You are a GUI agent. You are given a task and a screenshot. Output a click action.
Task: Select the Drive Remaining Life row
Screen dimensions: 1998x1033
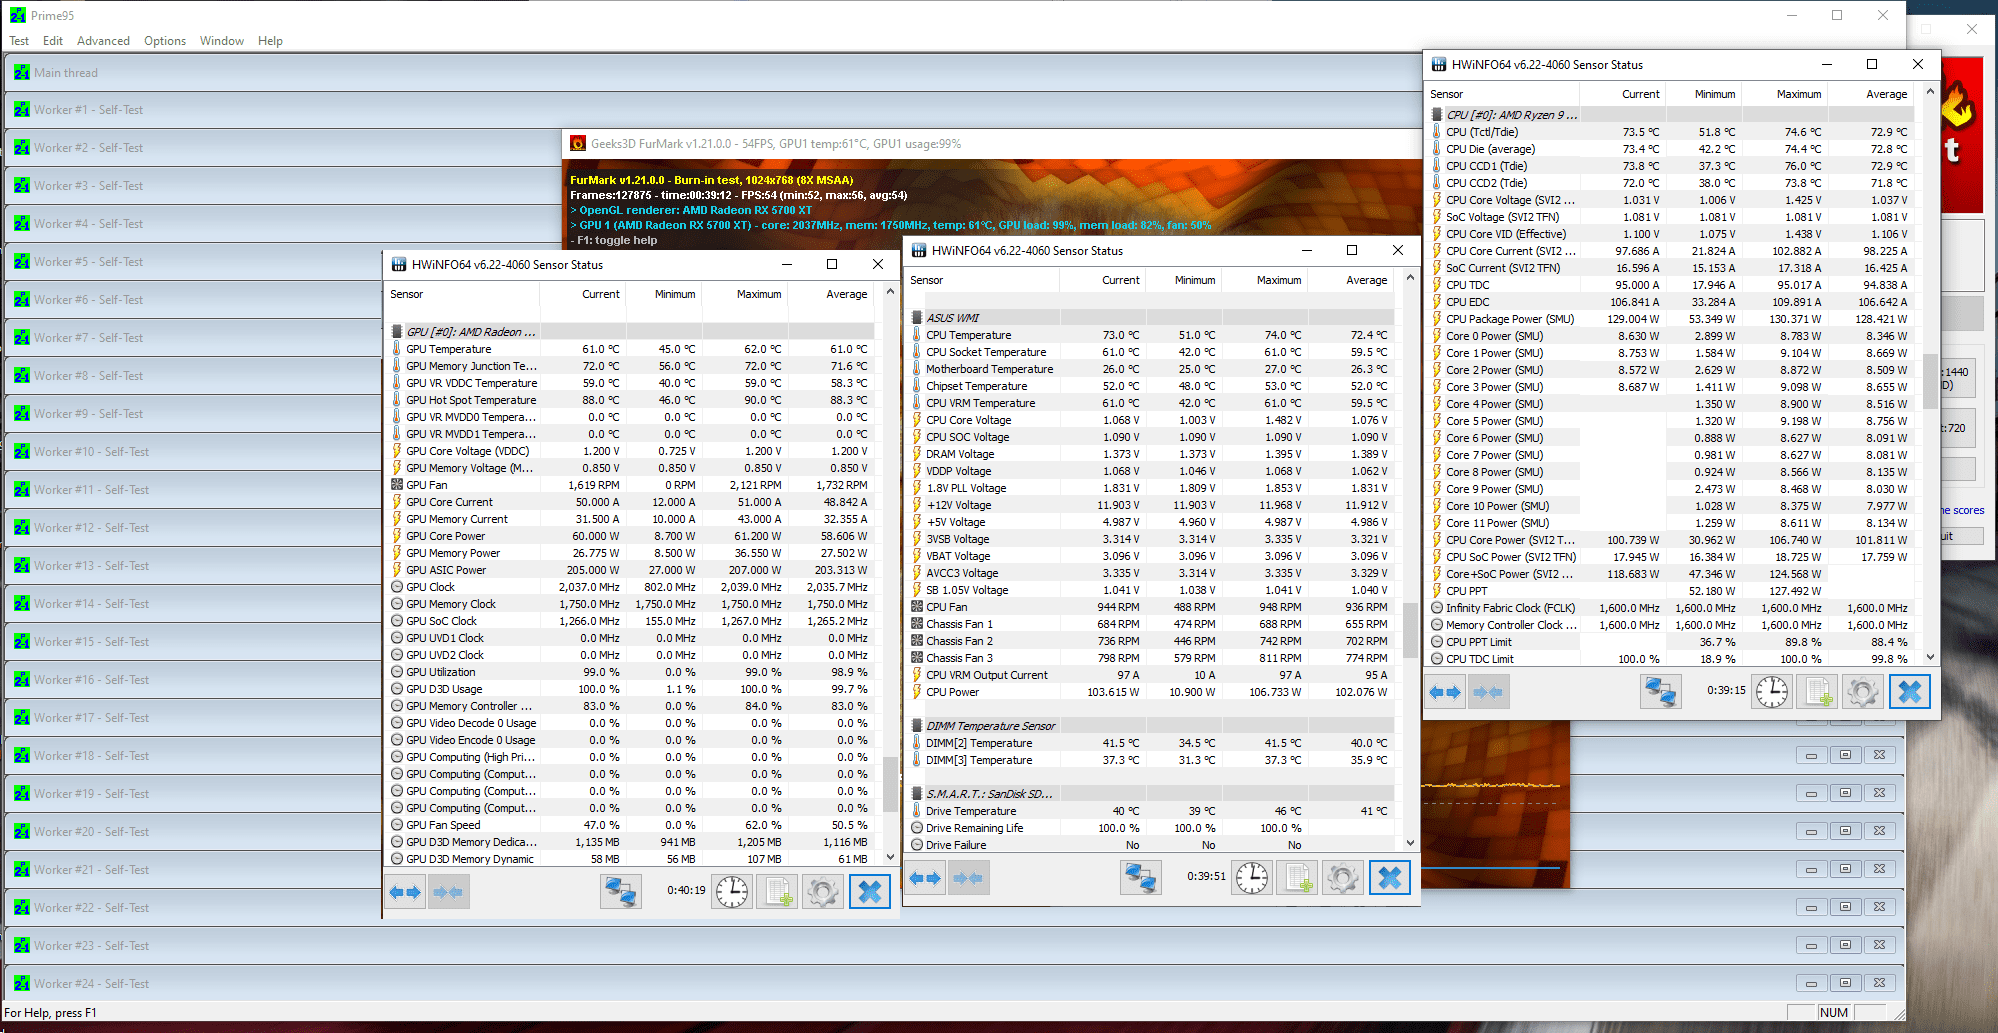point(1151,828)
